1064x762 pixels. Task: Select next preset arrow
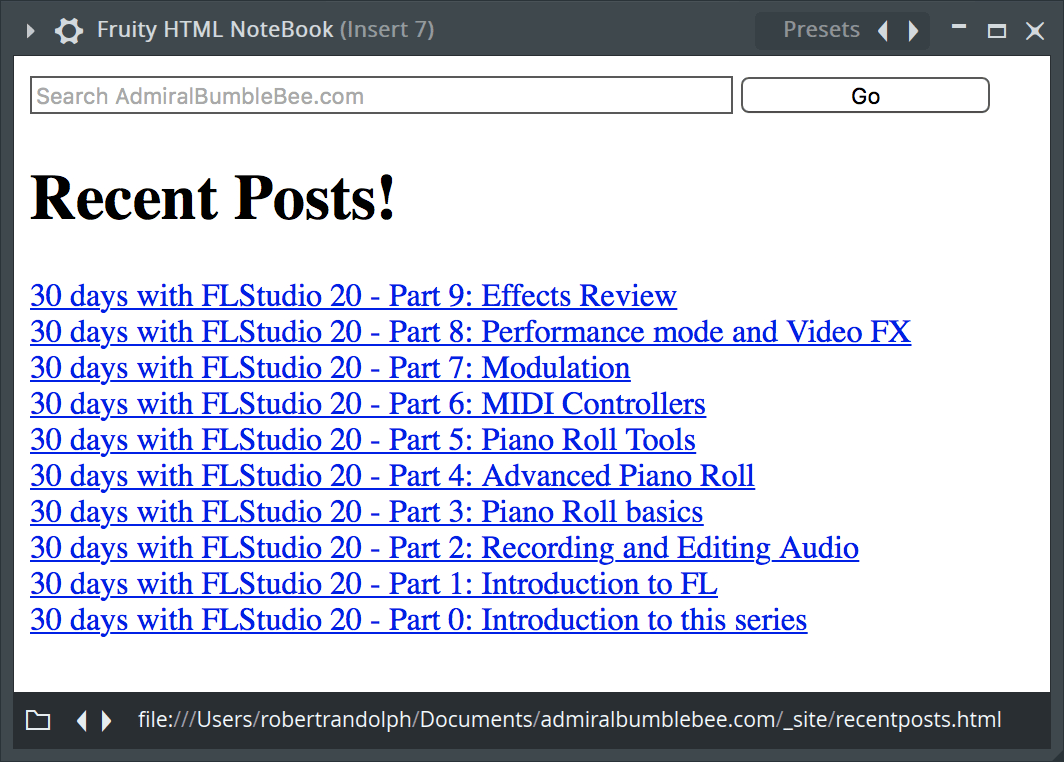[x=913, y=31]
